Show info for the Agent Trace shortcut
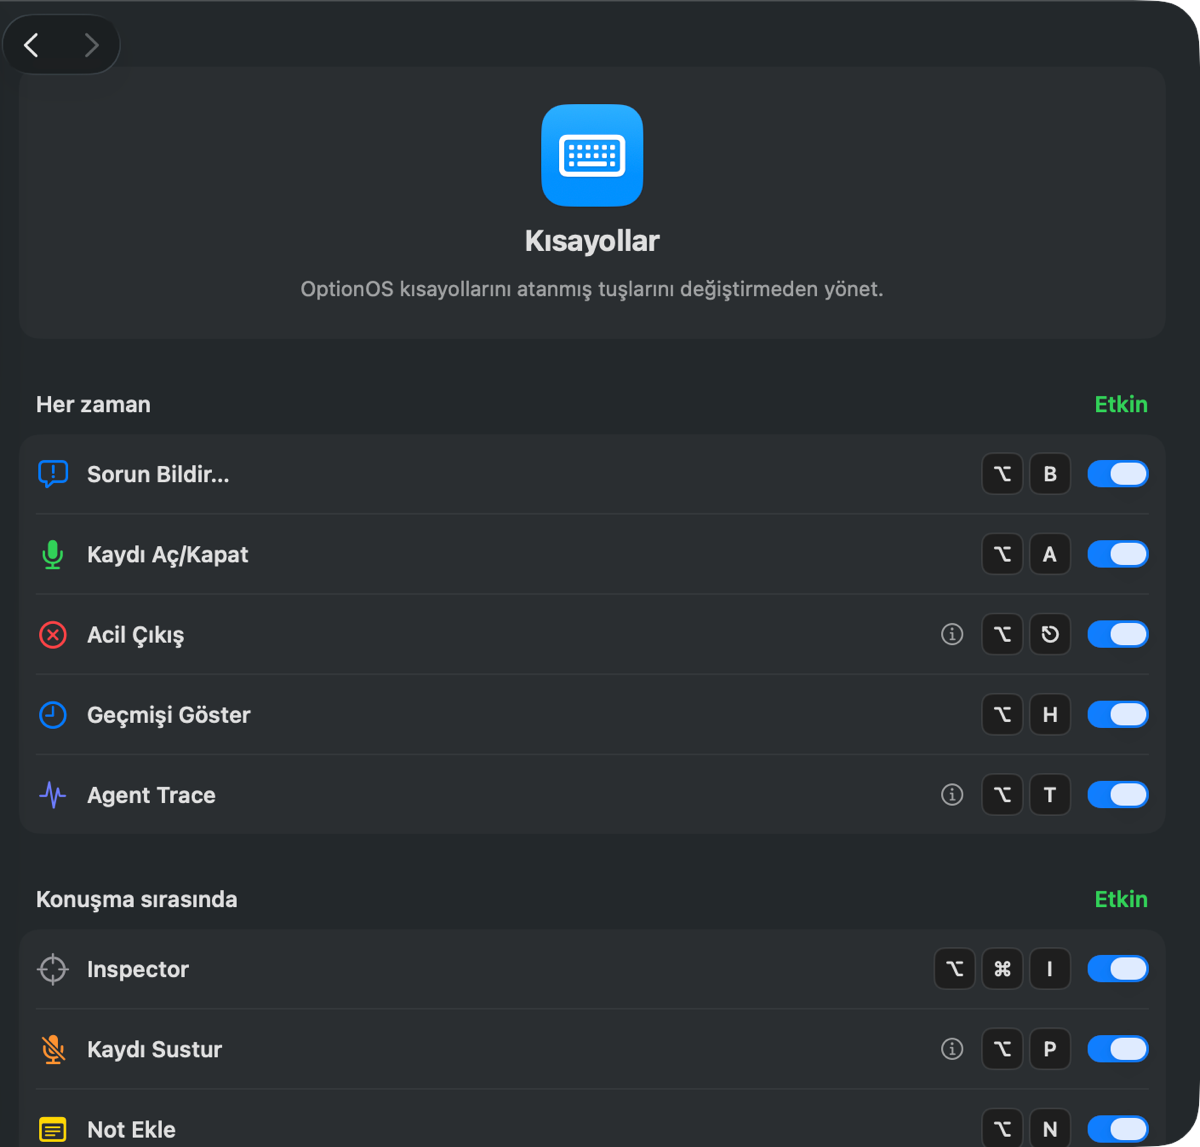Screen dimensions: 1200x1147 click(952, 795)
